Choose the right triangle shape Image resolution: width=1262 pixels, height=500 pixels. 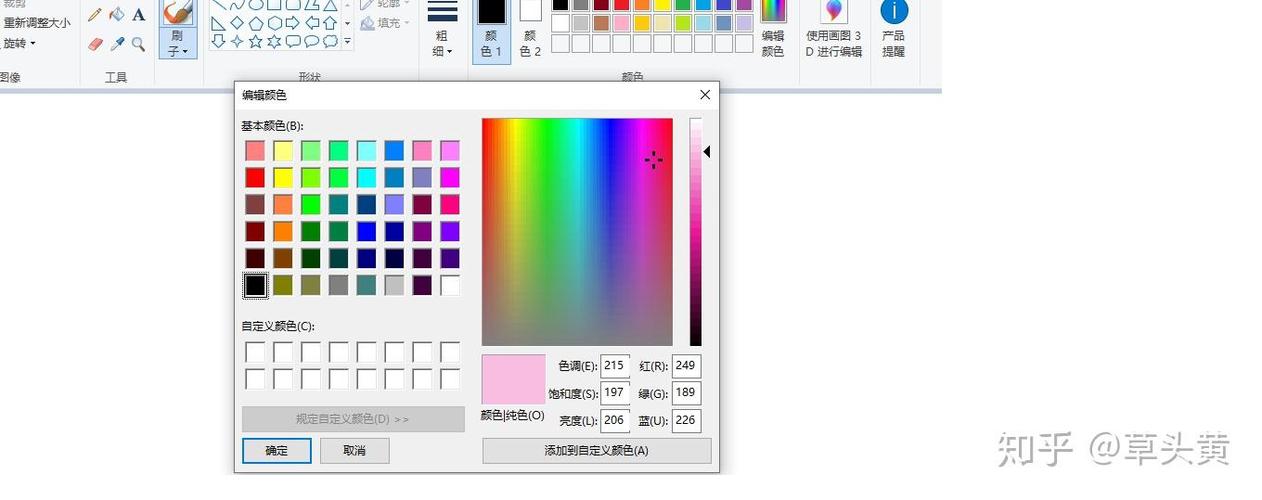pyautogui.click(x=218, y=23)
